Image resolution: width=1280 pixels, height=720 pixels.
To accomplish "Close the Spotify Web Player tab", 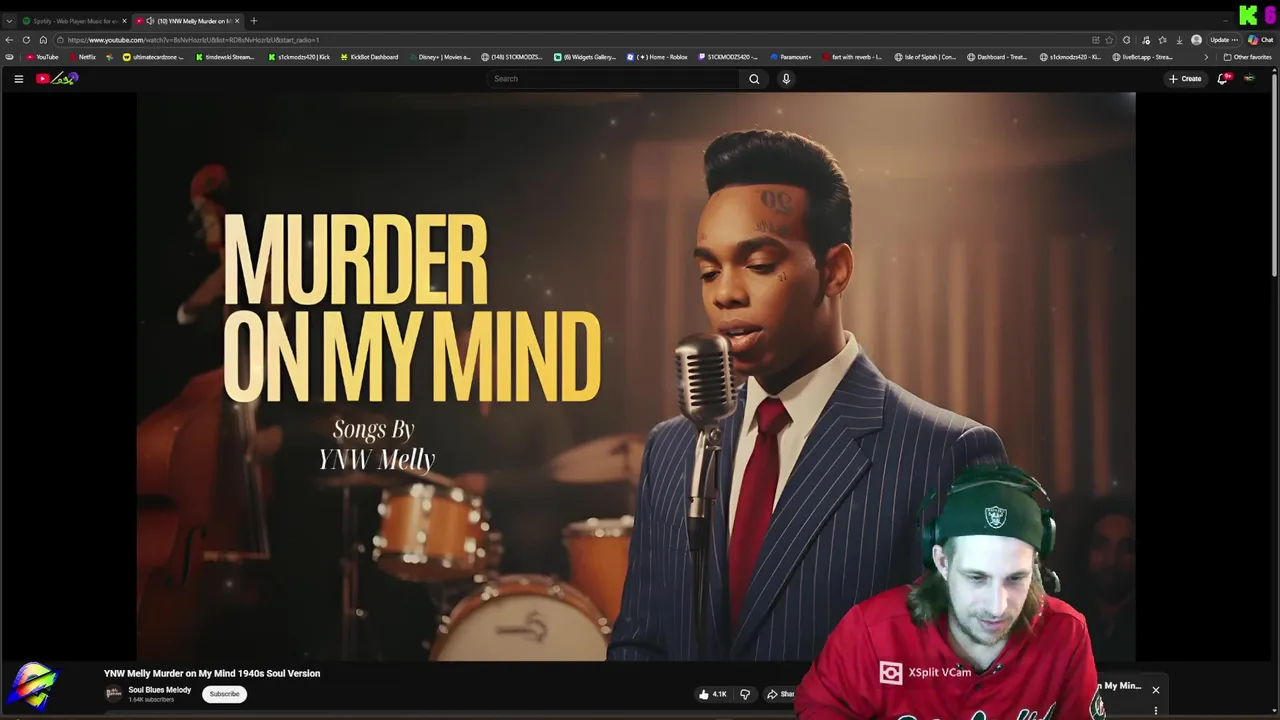I will point(124,21).
